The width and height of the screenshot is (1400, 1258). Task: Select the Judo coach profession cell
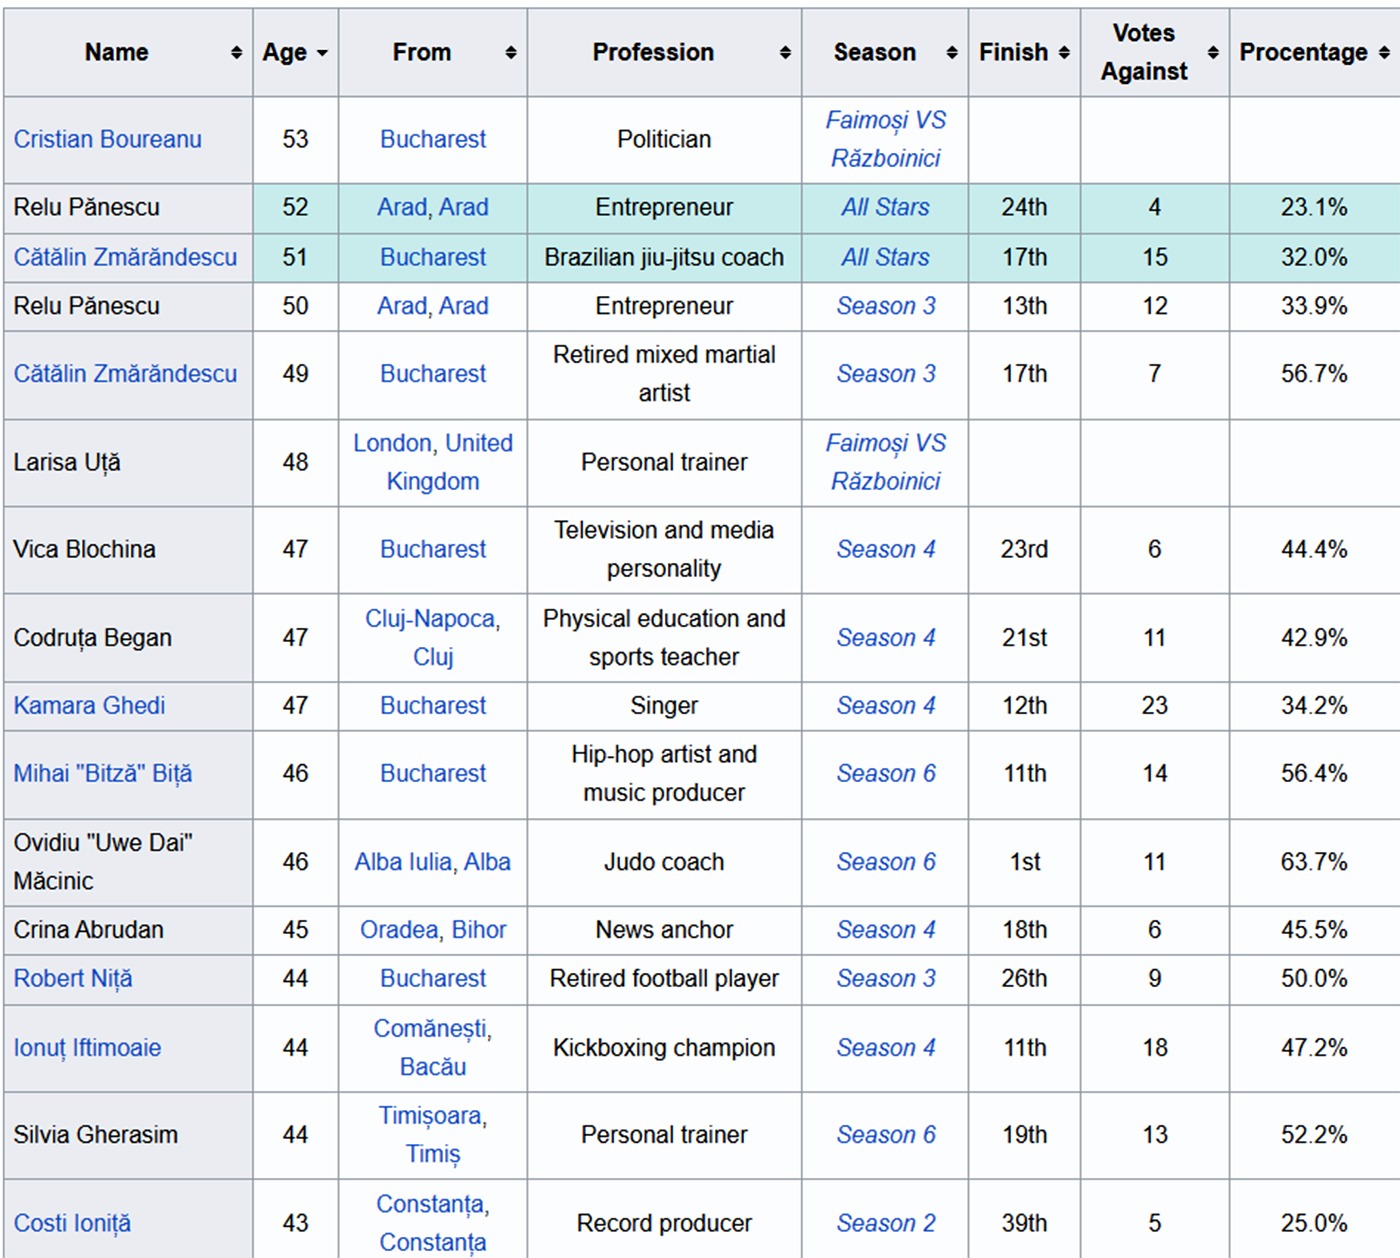point(663,861)
